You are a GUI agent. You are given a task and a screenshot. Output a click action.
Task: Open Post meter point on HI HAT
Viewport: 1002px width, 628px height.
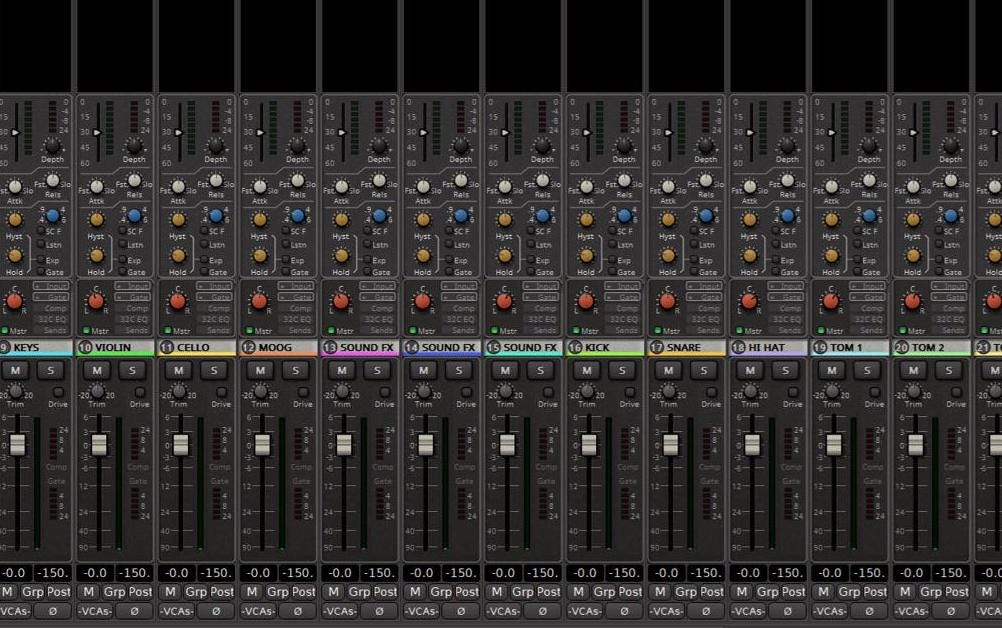pyautogui.click(x=794, y=592)
